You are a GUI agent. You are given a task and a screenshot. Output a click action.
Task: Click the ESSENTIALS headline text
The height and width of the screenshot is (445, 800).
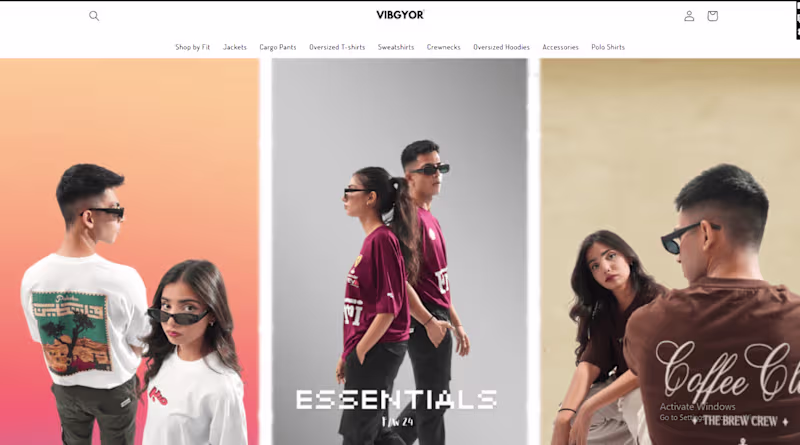click(x=396, y=400)
